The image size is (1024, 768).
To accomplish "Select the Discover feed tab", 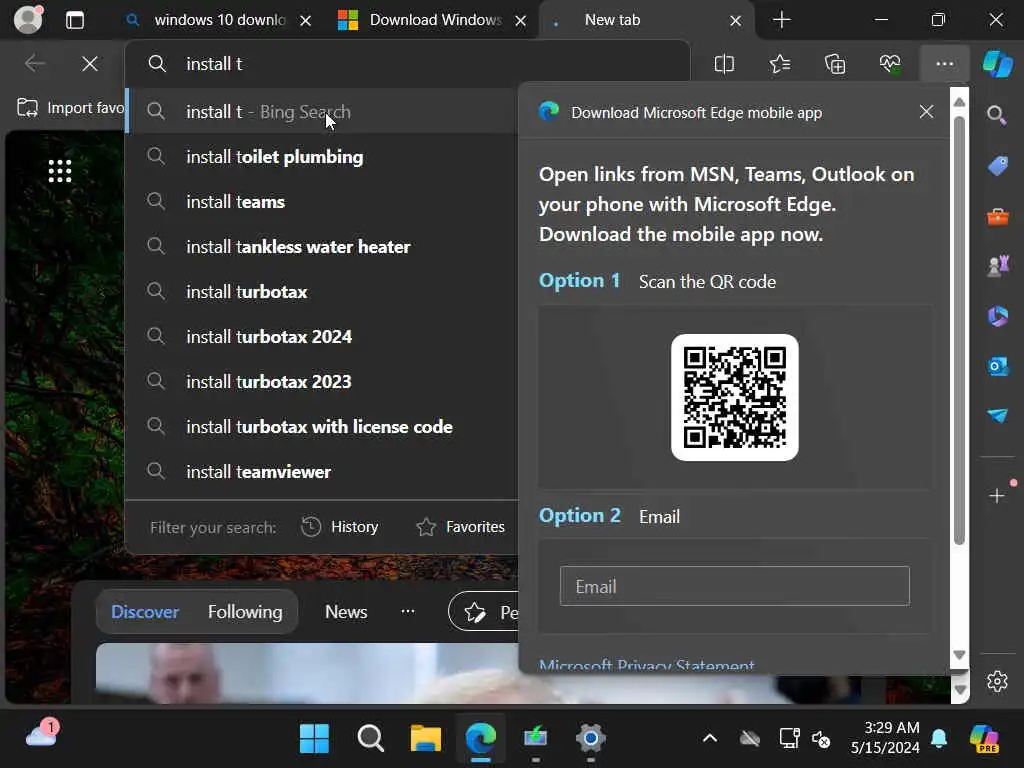I will pos(145,612).
